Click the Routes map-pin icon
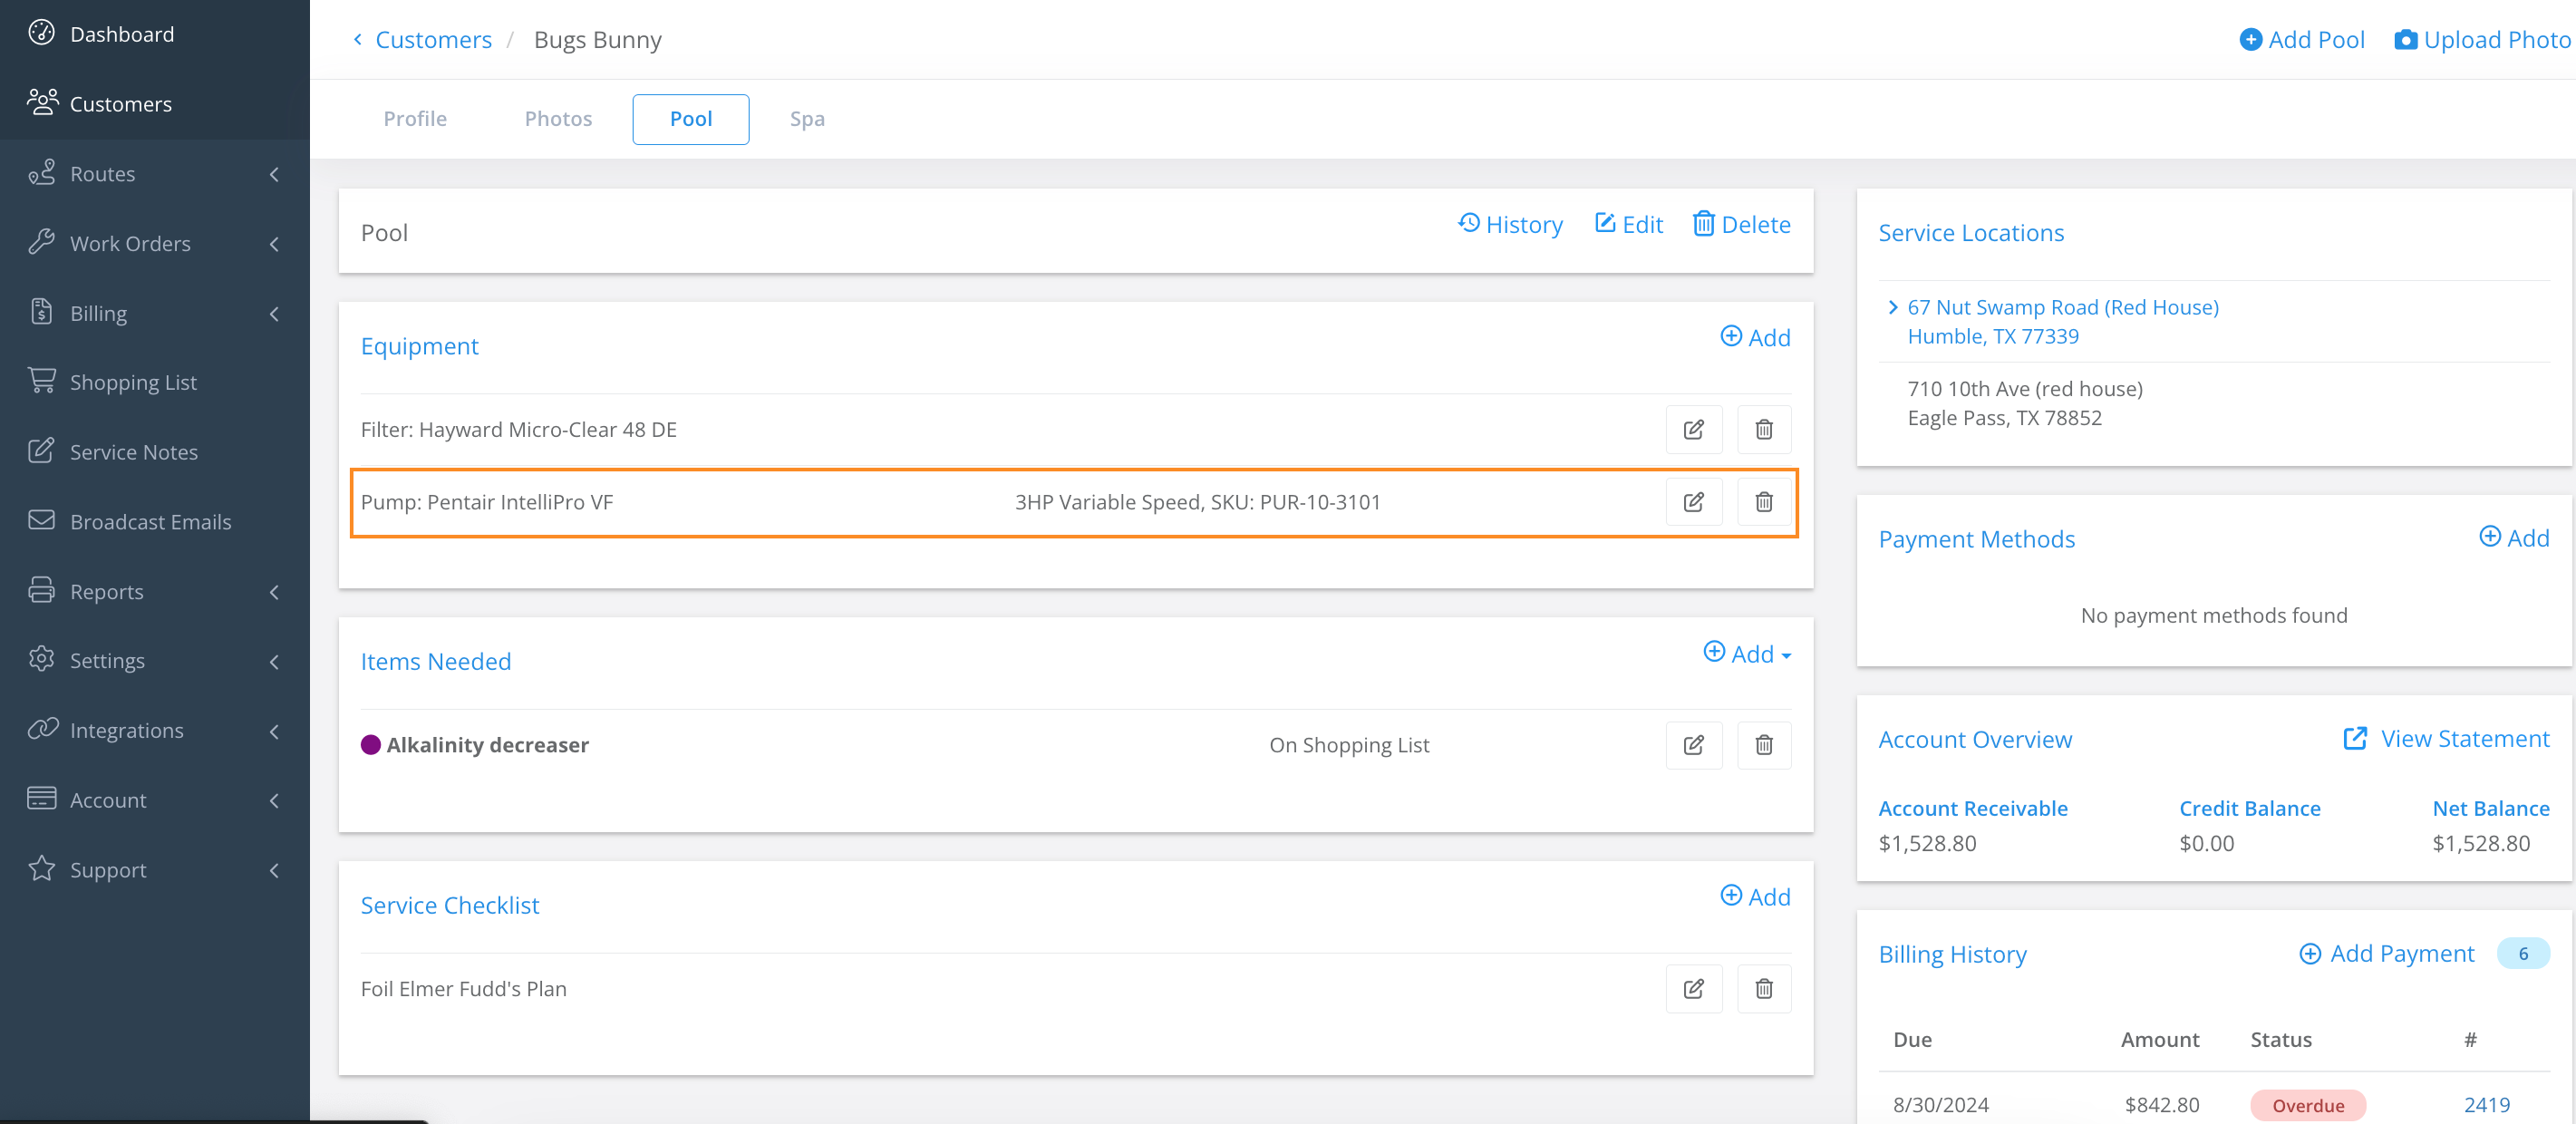The width and height of the screenshot is (2576, 1124). pyautogui.click(x=41, y=172)
